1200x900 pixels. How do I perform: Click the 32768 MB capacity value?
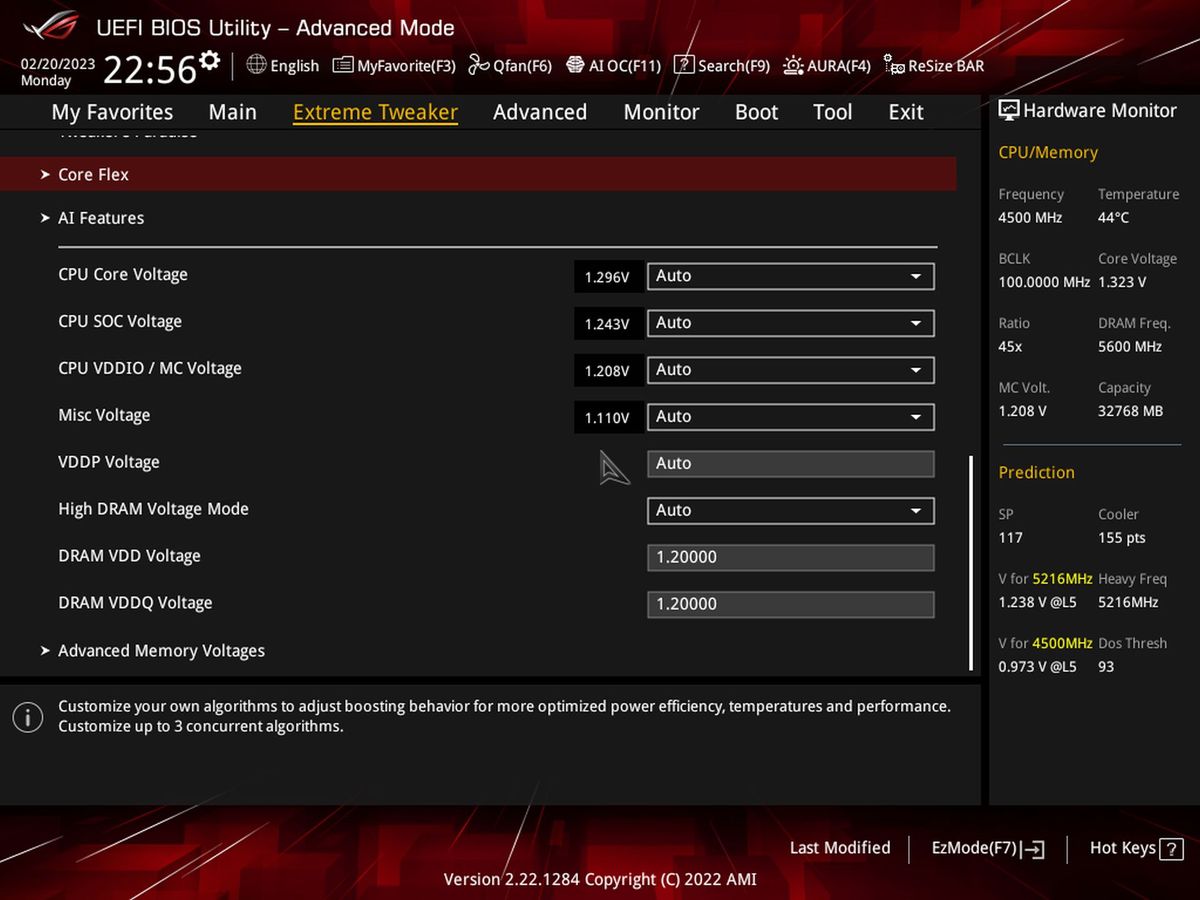[x=1131, y=411]
